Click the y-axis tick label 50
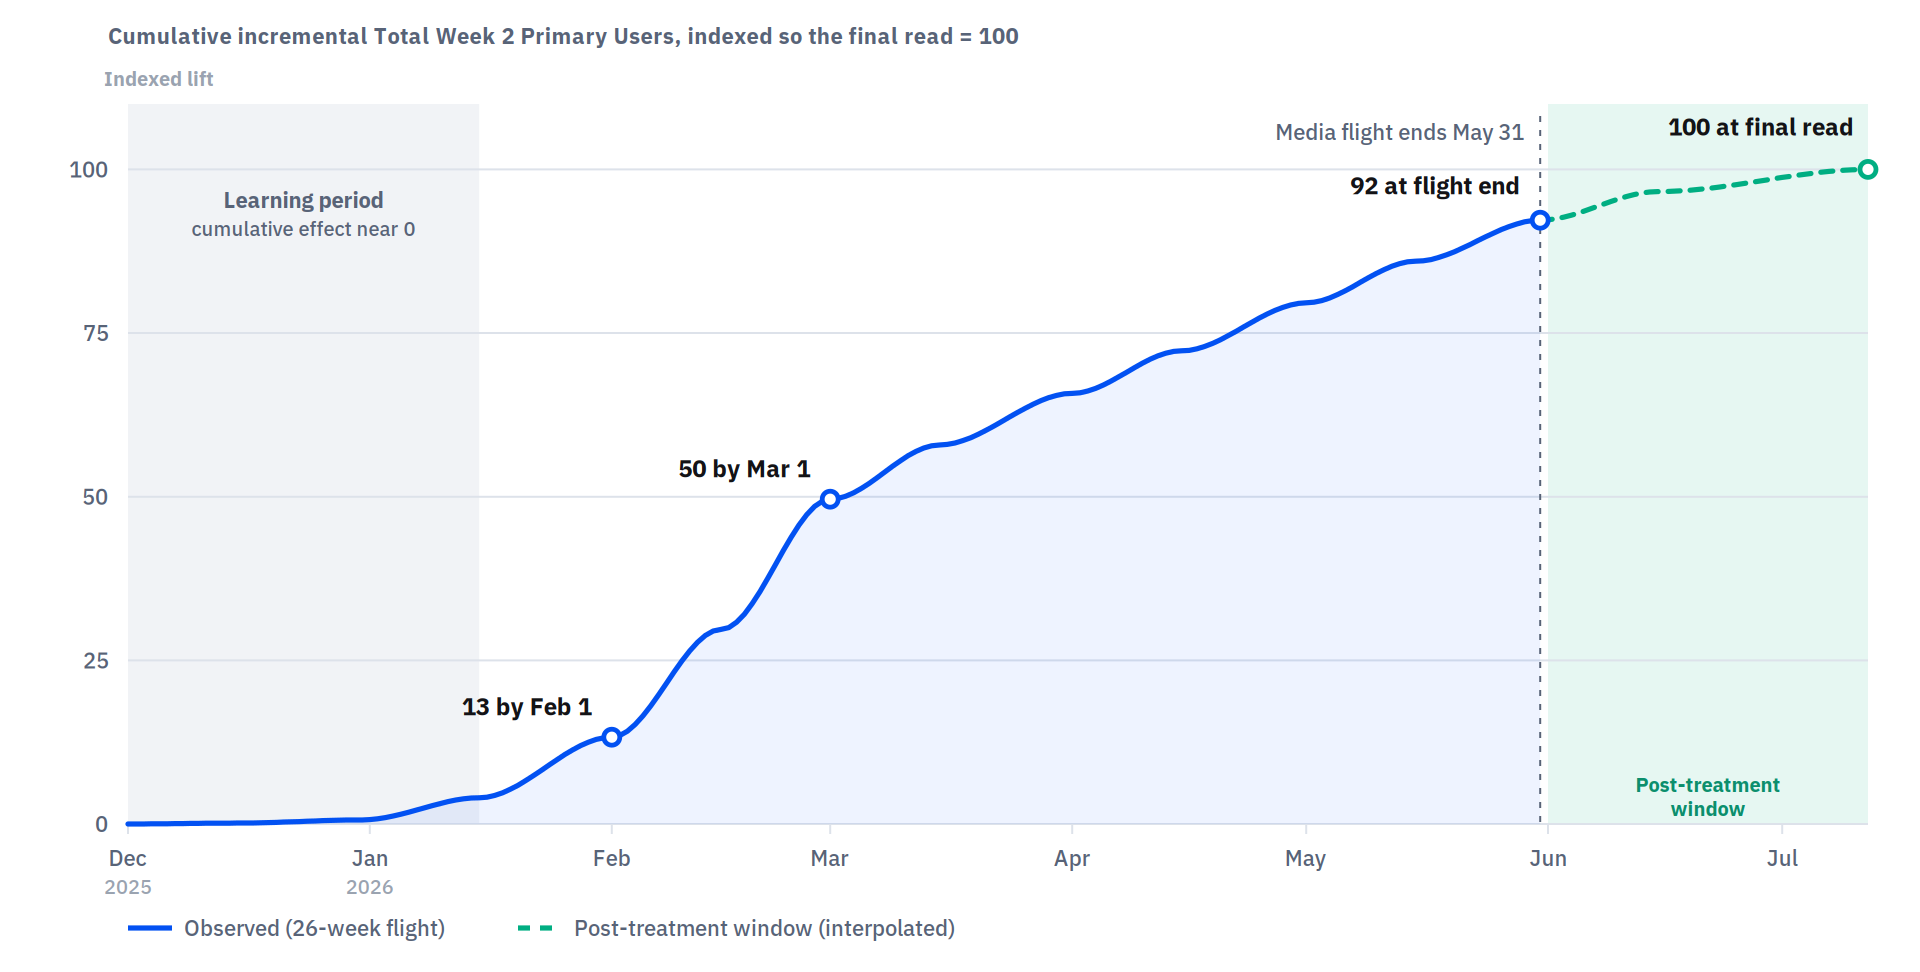 point(96,497)
